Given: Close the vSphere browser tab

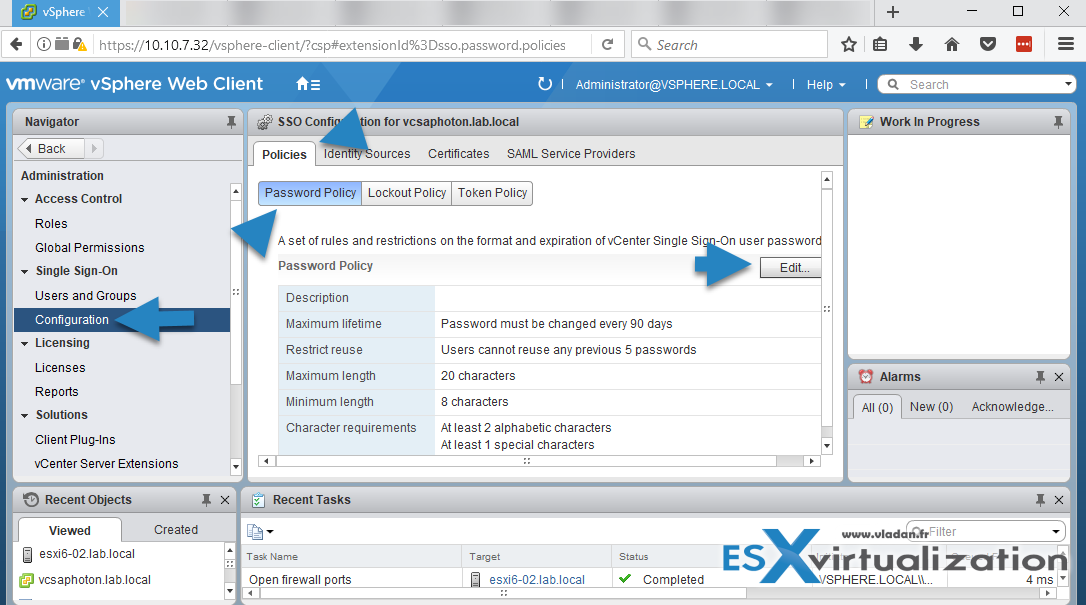Looking at the screenshot, I should (103, 12).
